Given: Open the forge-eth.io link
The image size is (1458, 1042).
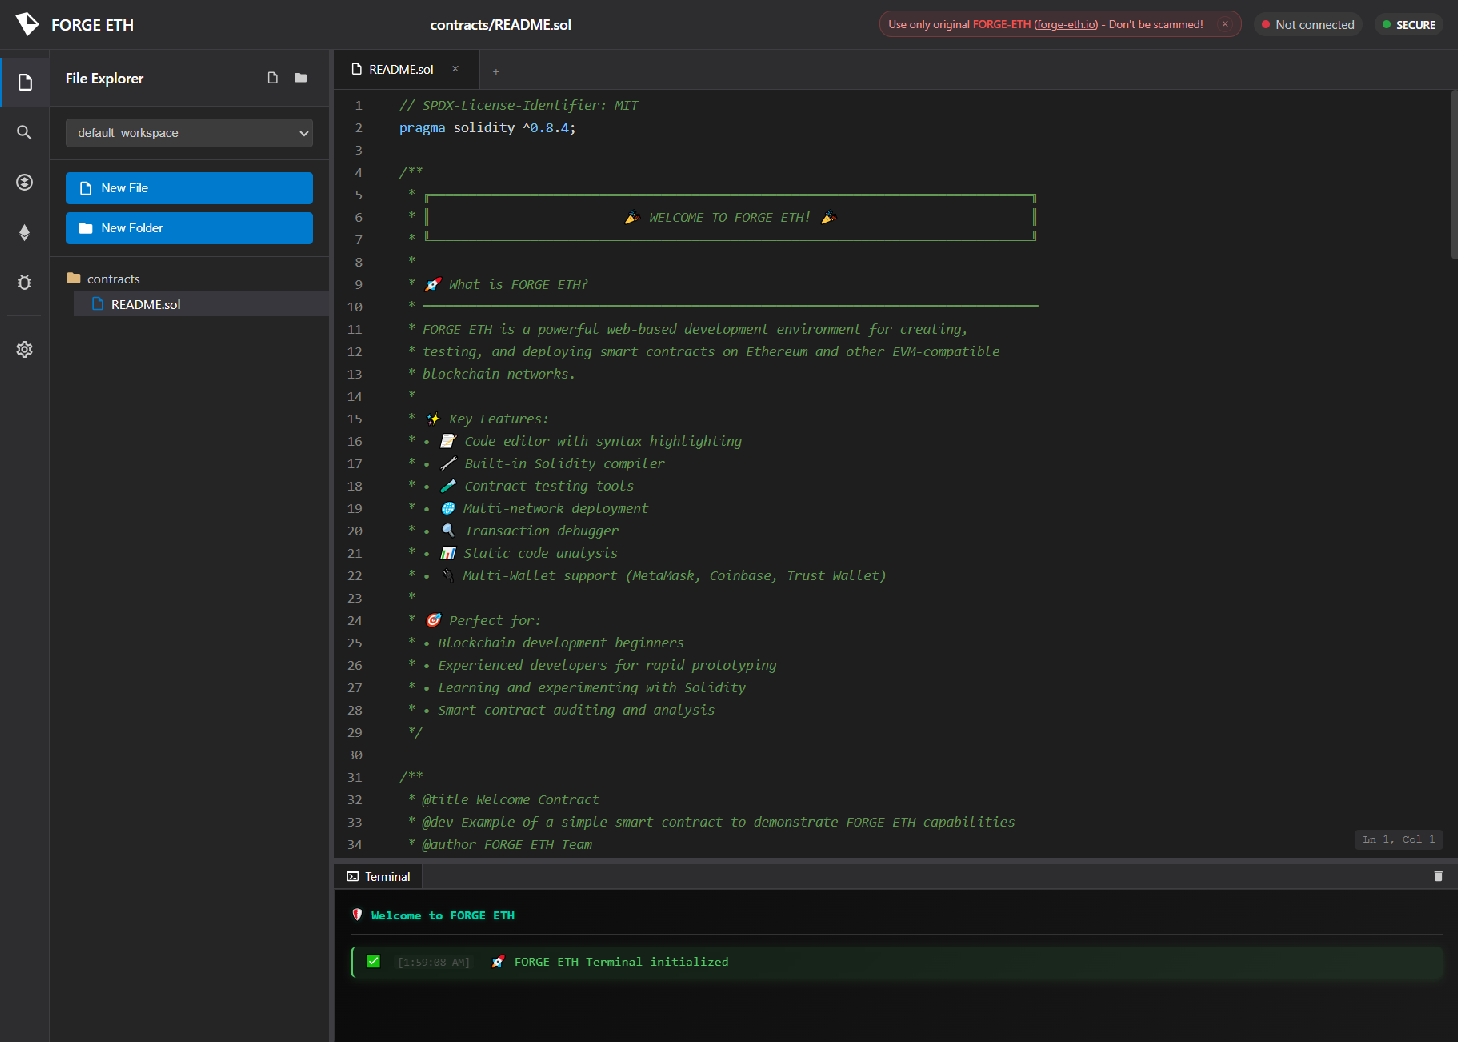Looking at the screenshot, I should pyautogui.click(x=1066, y=24).
